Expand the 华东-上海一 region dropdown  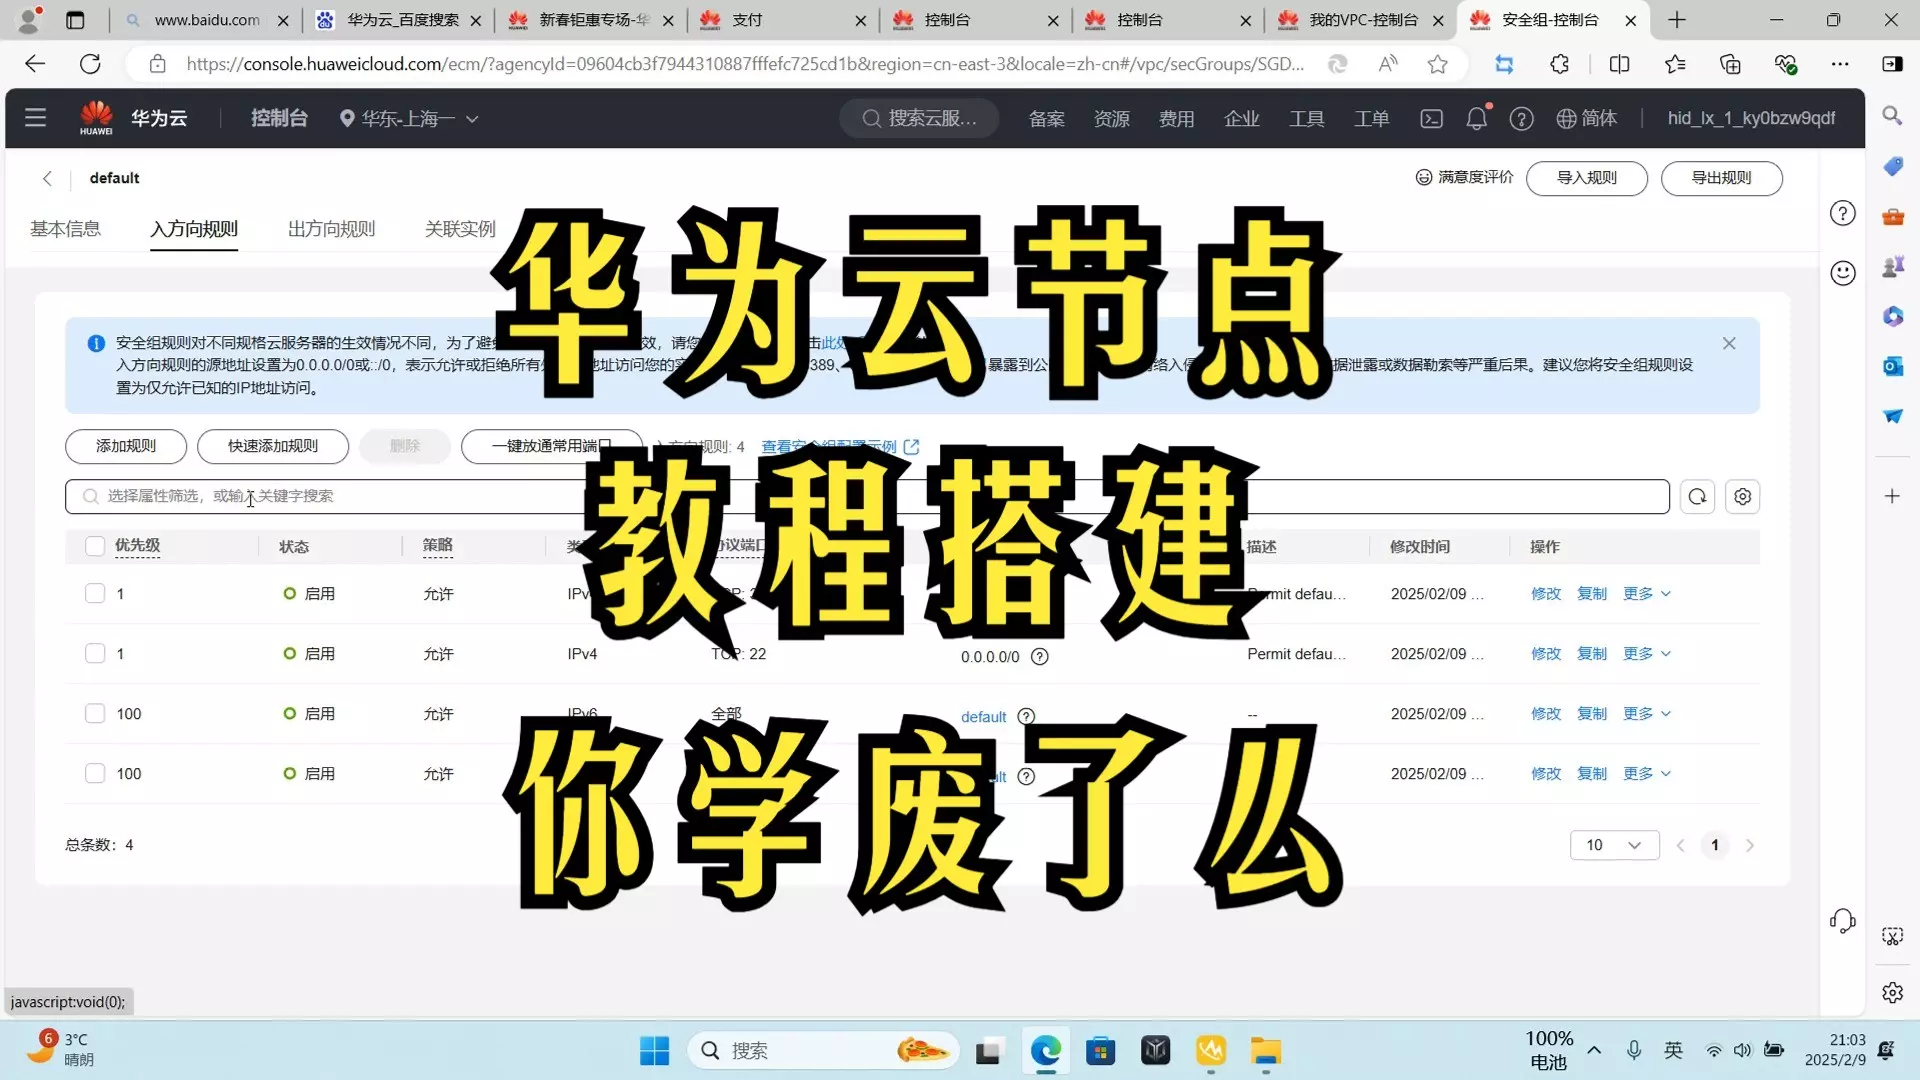[x=410, y=119]
